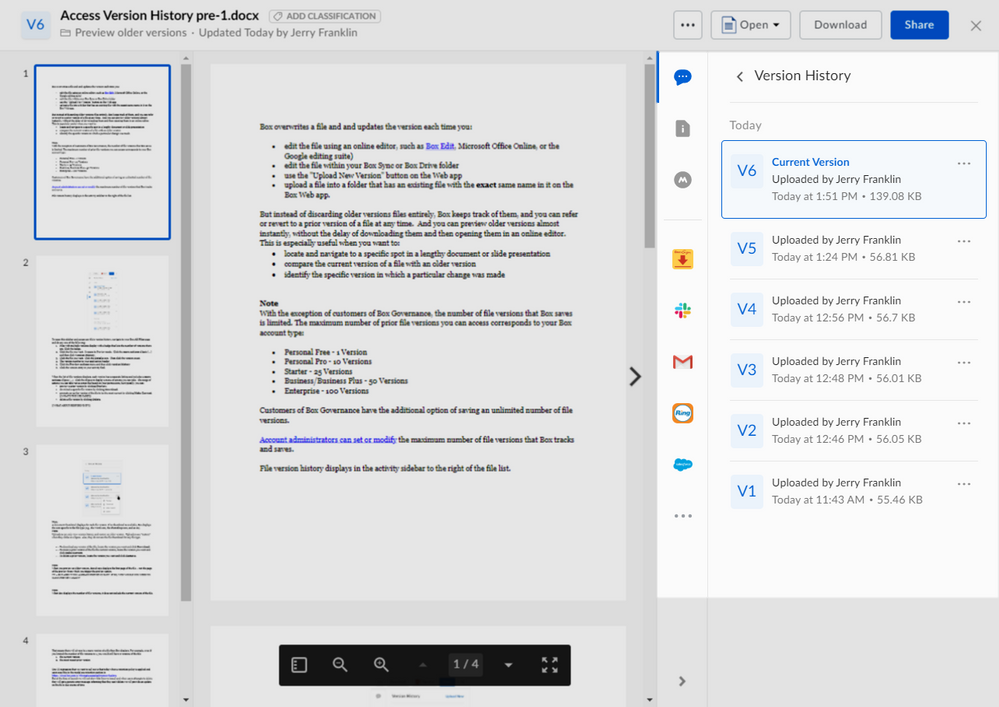Click the thumbnail list scroll-up arrow
The image size is (999, 707).
[186, 58]
